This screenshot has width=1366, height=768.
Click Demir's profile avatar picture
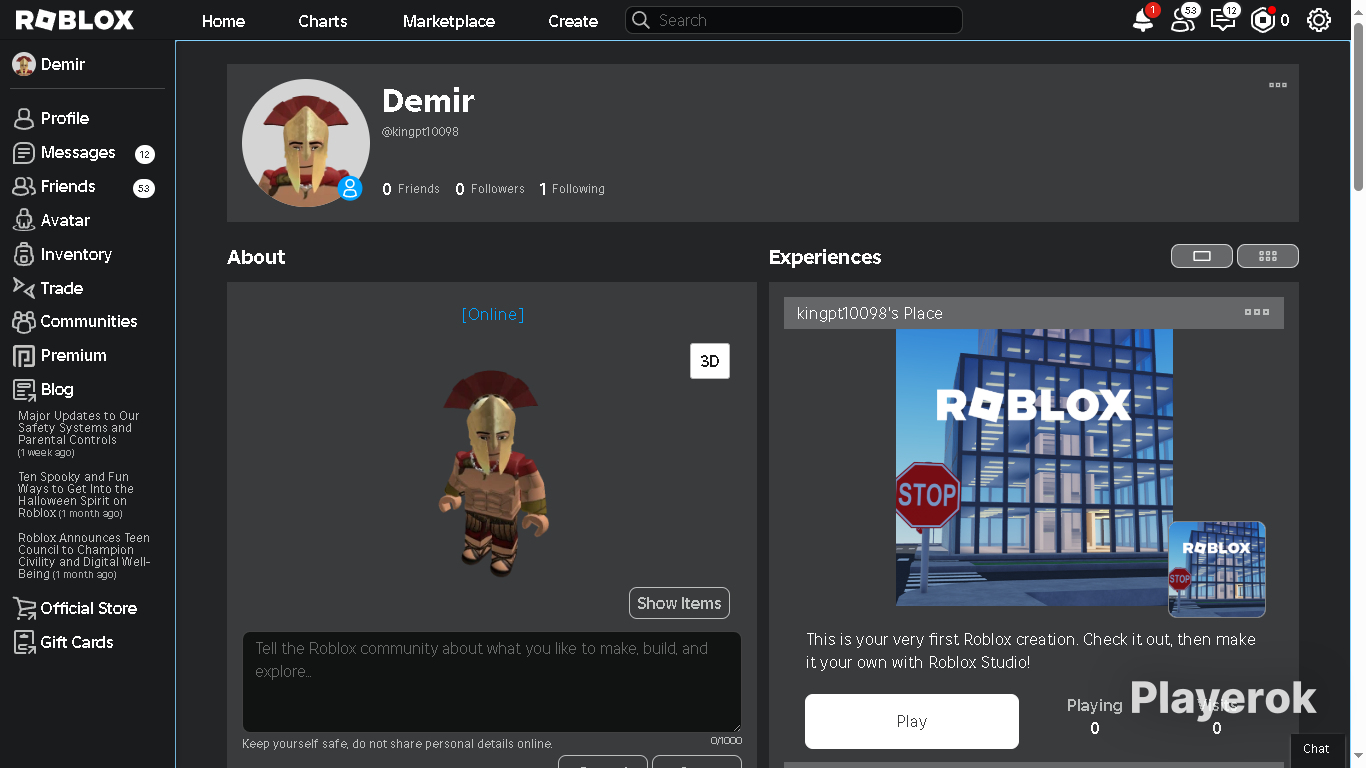pyautogui.click(x=306, y=143)
